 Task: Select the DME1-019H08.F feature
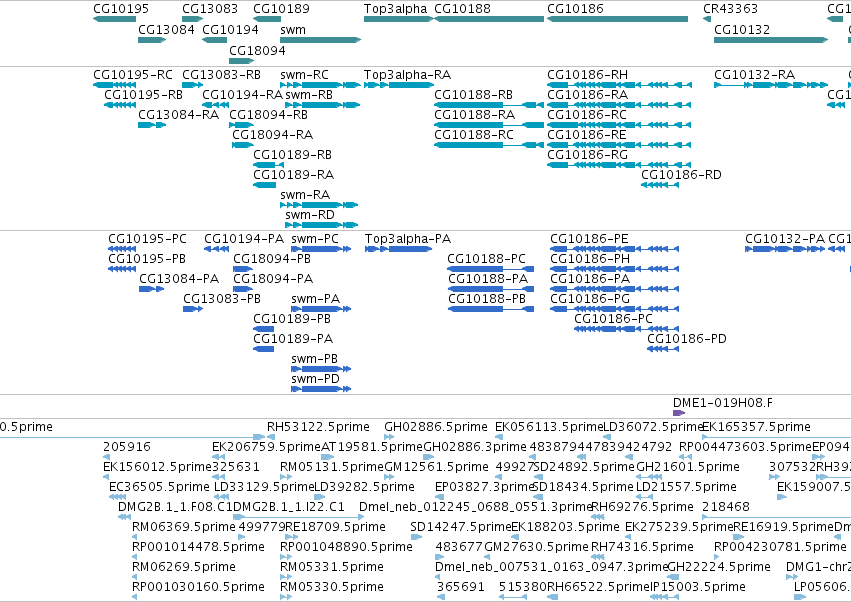[x=679, y=413]
